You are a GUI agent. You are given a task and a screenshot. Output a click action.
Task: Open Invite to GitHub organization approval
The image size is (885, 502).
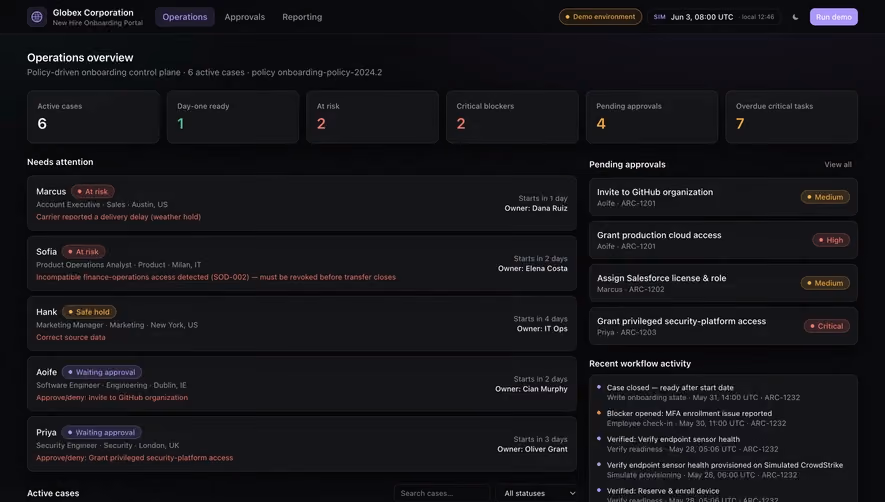(723, 197)
